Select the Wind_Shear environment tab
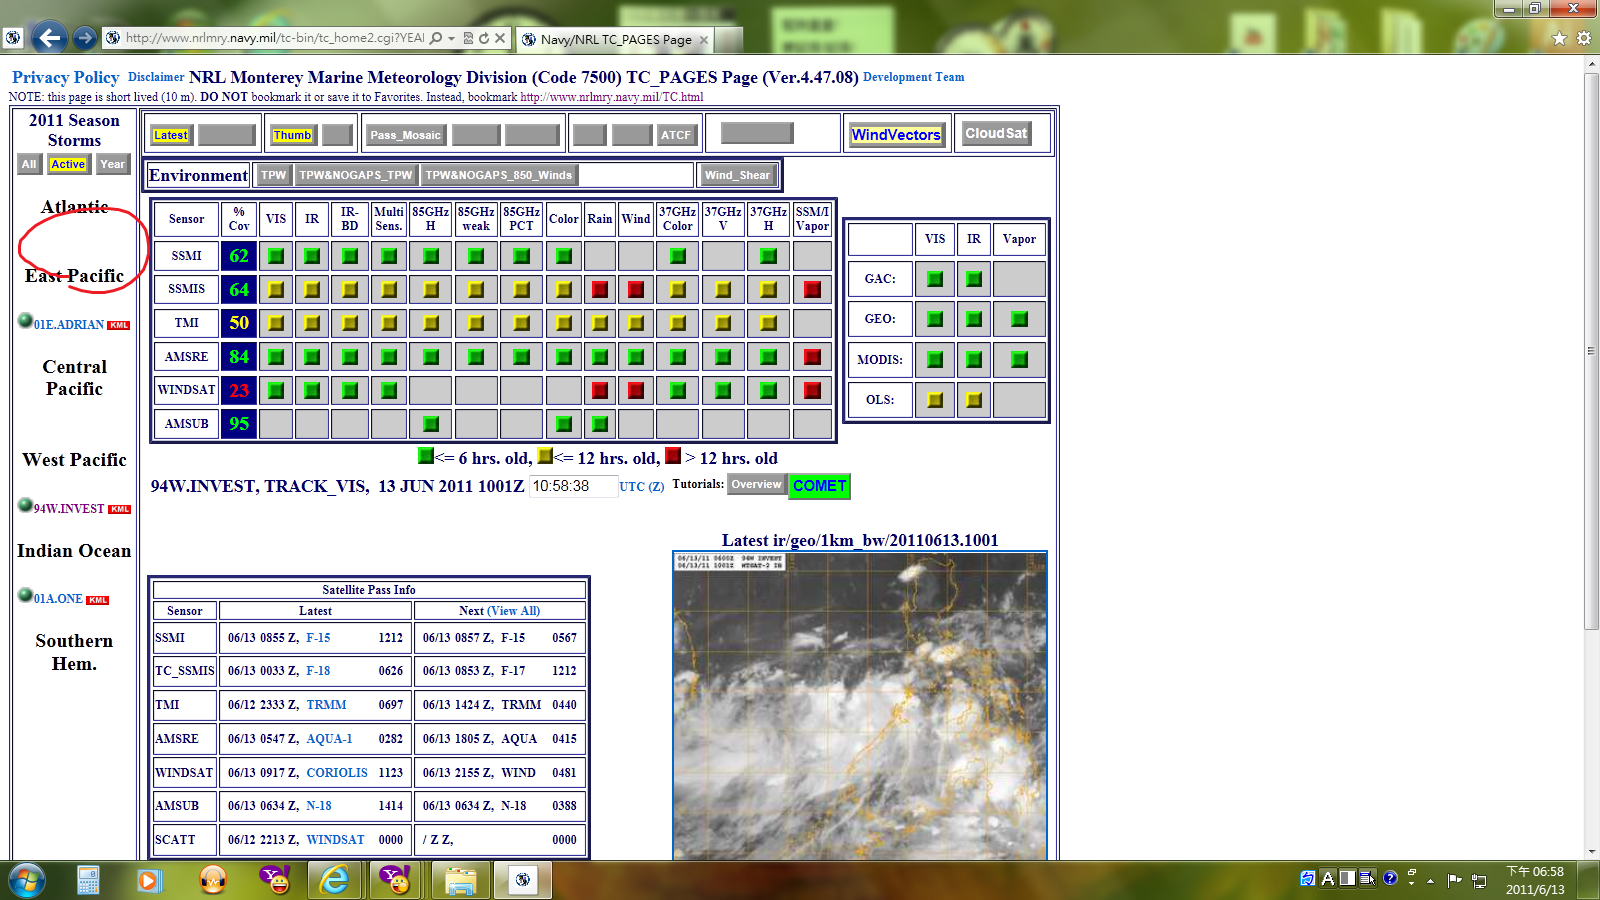The image size is (1600, 900). pos(737,175)
